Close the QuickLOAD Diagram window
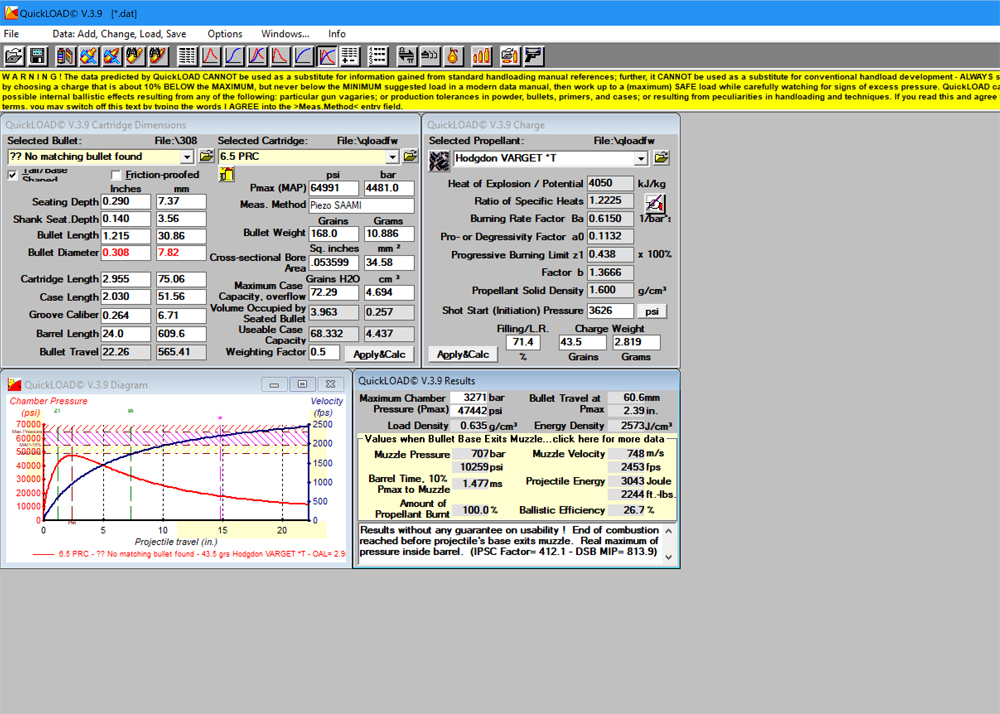Viewport: 1000px width, 714px height. 330,384
